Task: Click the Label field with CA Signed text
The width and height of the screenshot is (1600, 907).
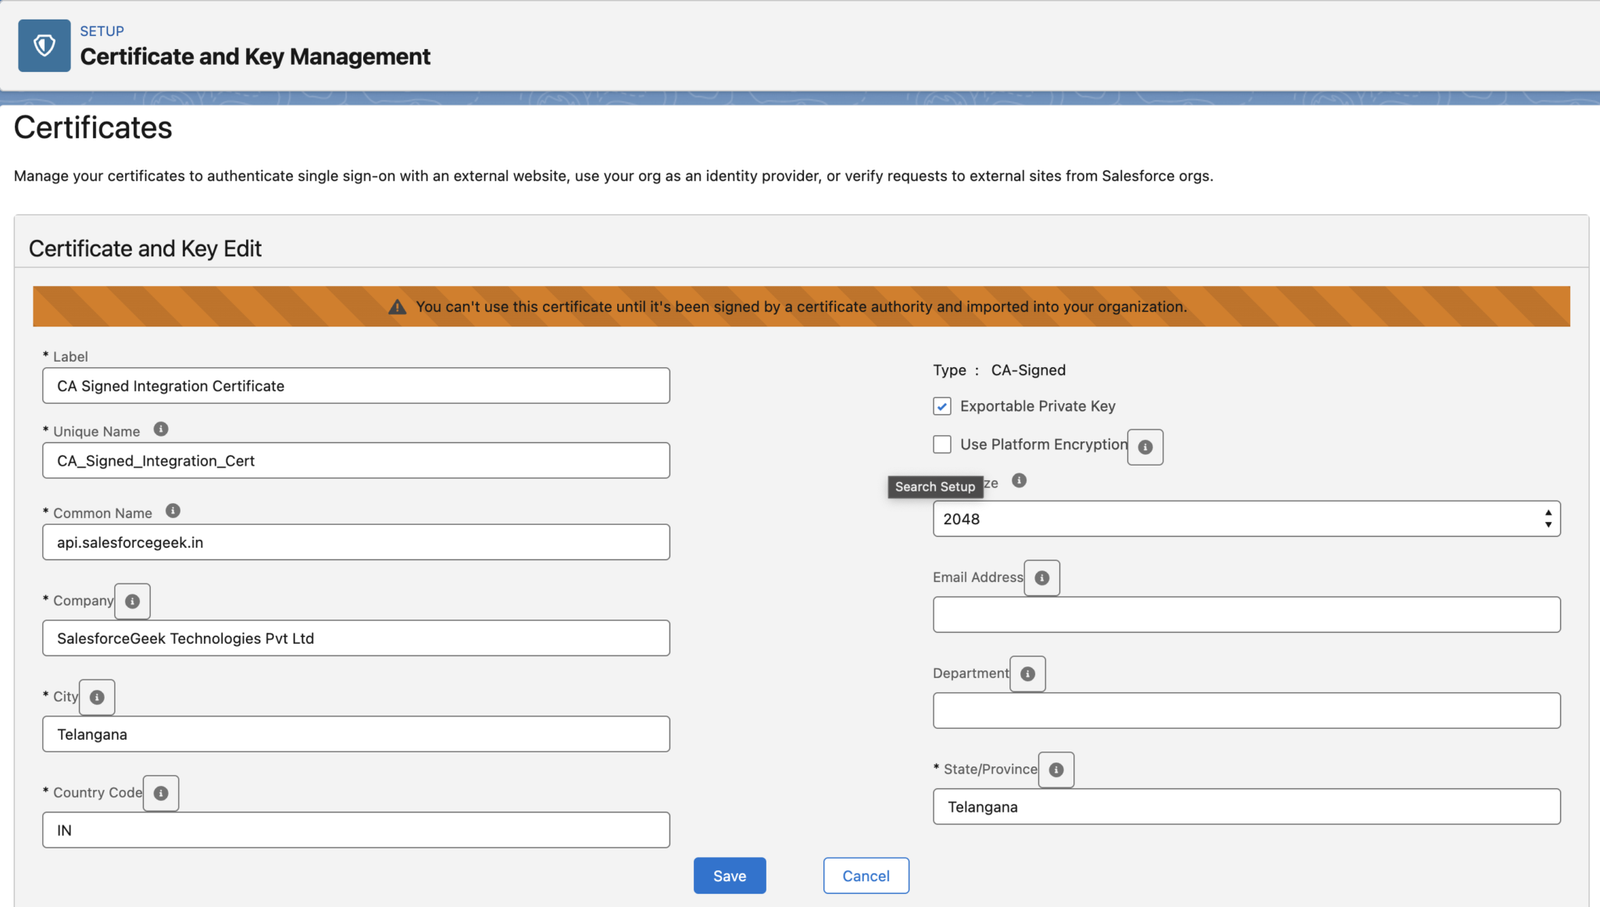Action: pos(356,386)
